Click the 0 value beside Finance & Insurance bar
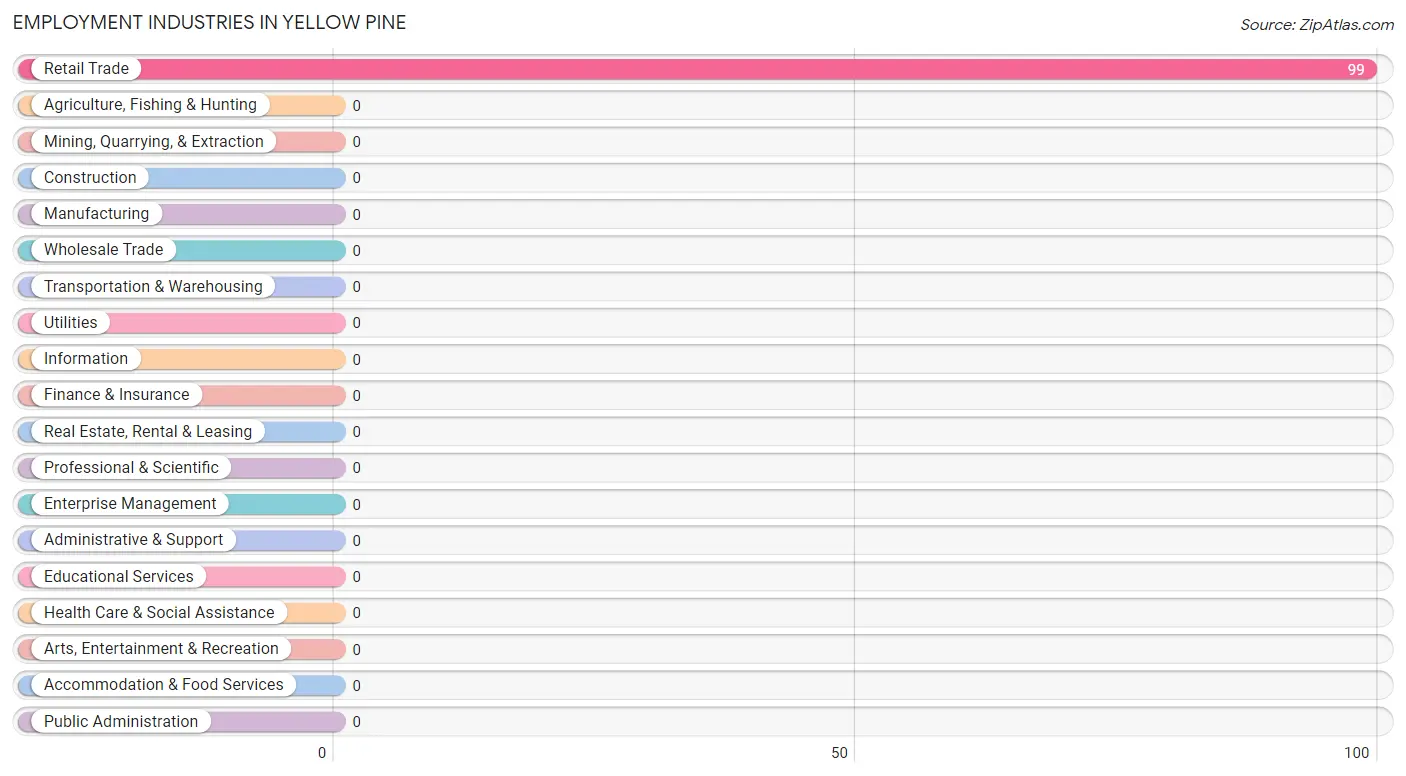This screenshot has height=776, width=1406. tap(356, 396)
